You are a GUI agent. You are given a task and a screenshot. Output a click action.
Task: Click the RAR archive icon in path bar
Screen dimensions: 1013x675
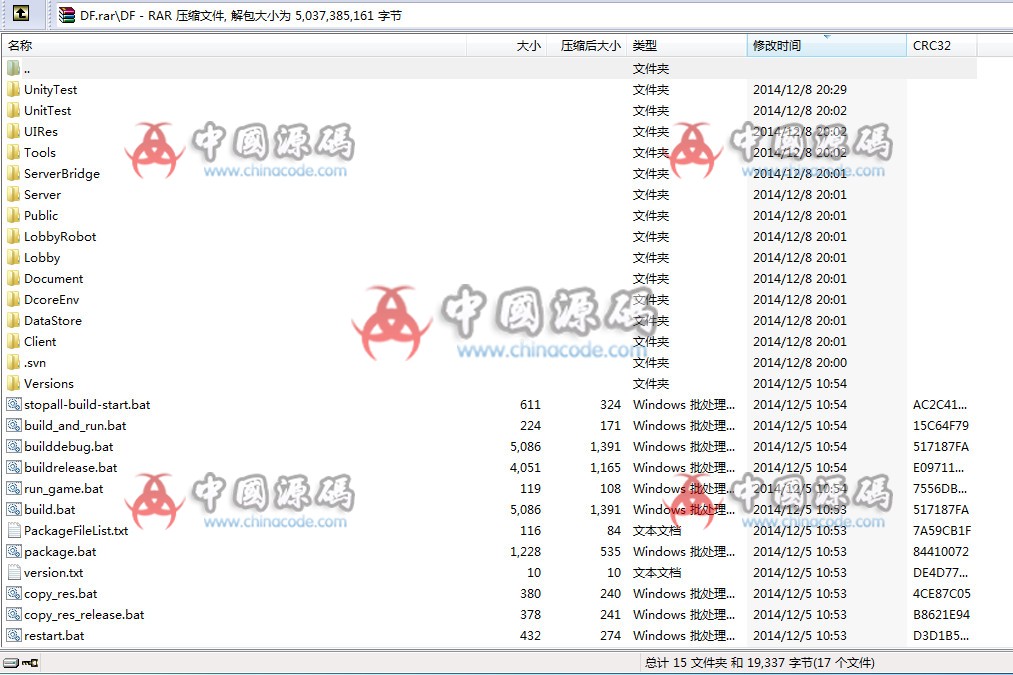click(x=67, y=15)
